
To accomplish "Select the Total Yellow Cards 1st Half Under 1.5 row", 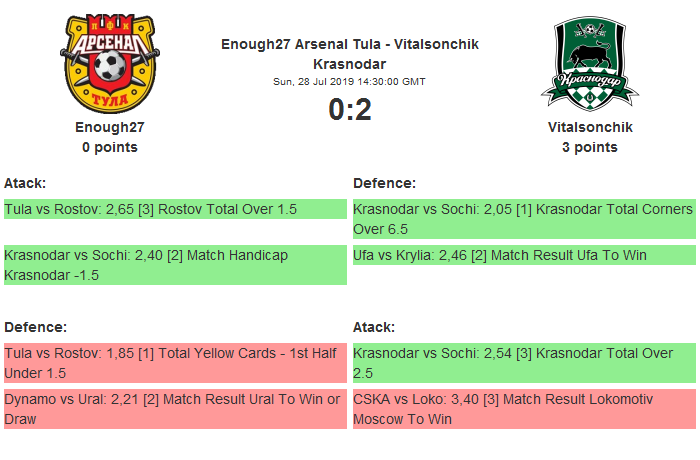I will (x=175, y=363).
